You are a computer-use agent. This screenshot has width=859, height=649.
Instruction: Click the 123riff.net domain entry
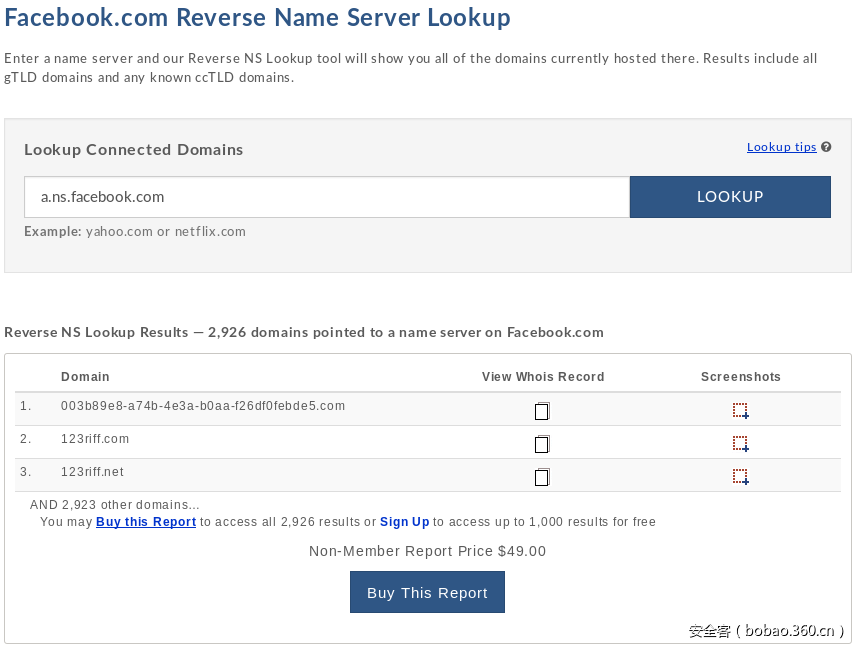point(93,471)
